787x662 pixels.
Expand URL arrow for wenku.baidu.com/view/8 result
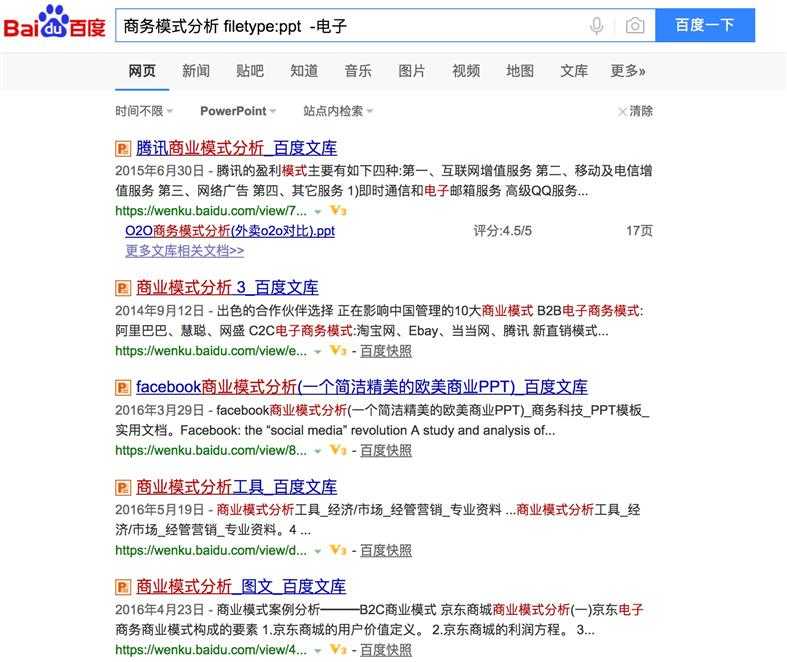pos(317,451)
